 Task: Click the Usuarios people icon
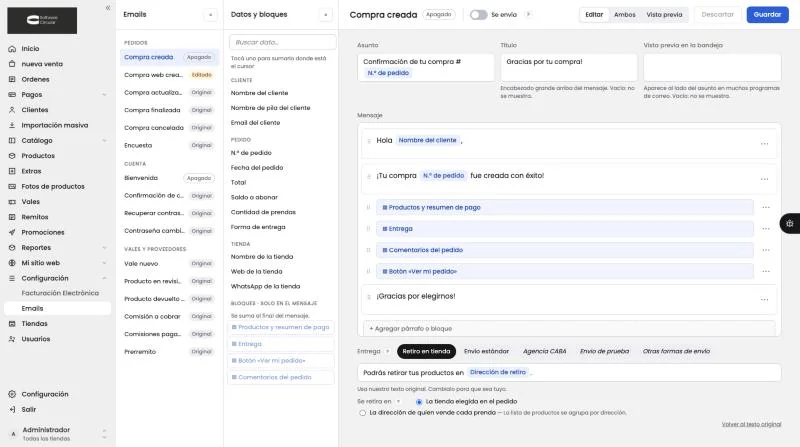click(x=12, y=339)
